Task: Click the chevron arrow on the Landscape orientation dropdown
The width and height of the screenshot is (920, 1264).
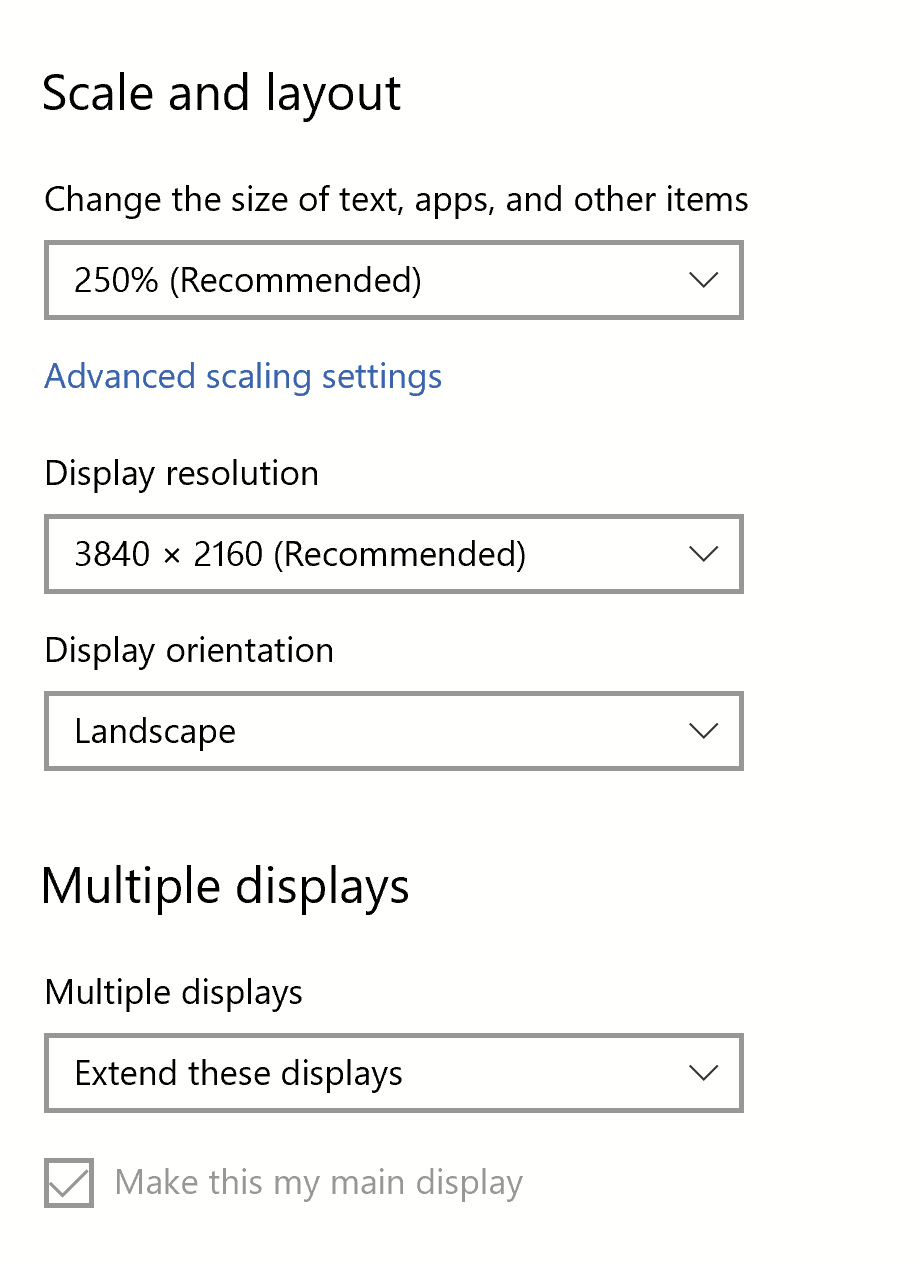Action: (x=704, y=731)
